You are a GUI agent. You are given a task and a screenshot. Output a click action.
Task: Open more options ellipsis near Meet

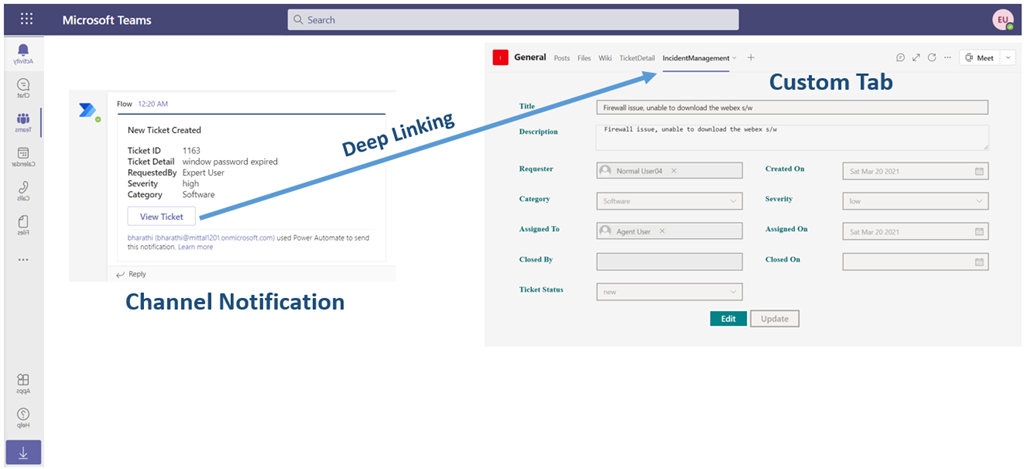click(x=948, y=57)
